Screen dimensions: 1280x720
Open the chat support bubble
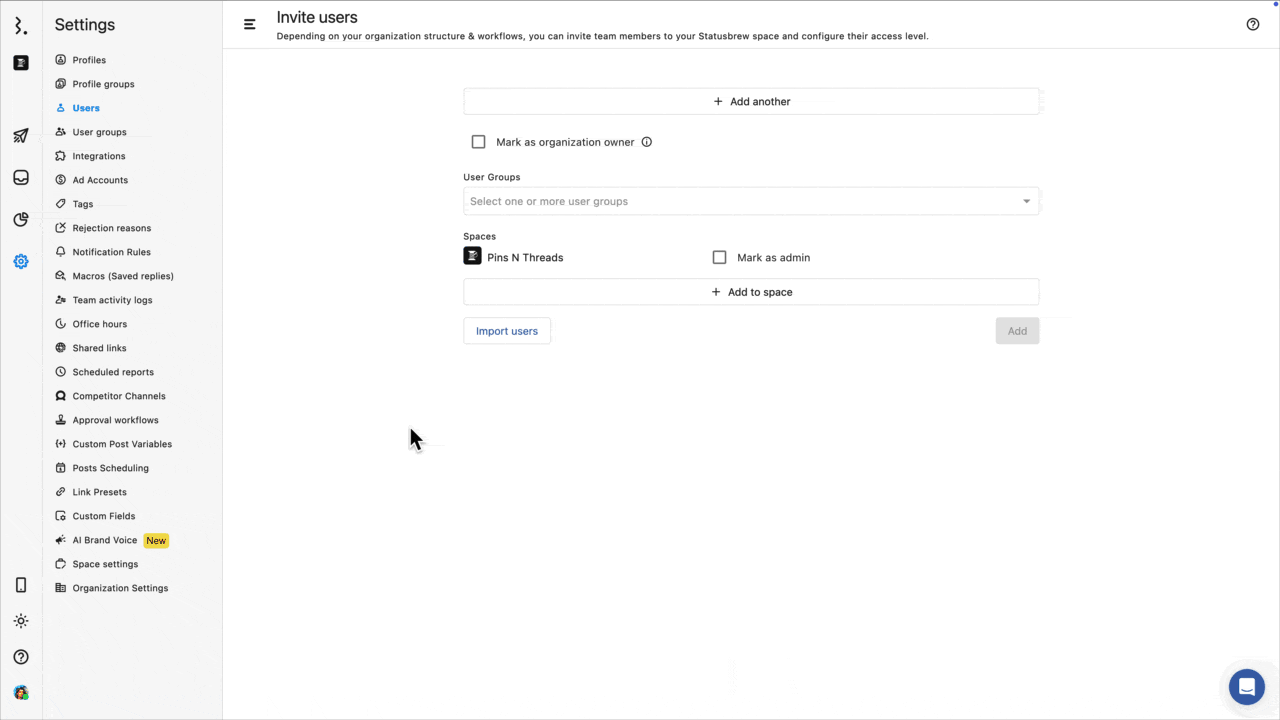point(1246,687)
